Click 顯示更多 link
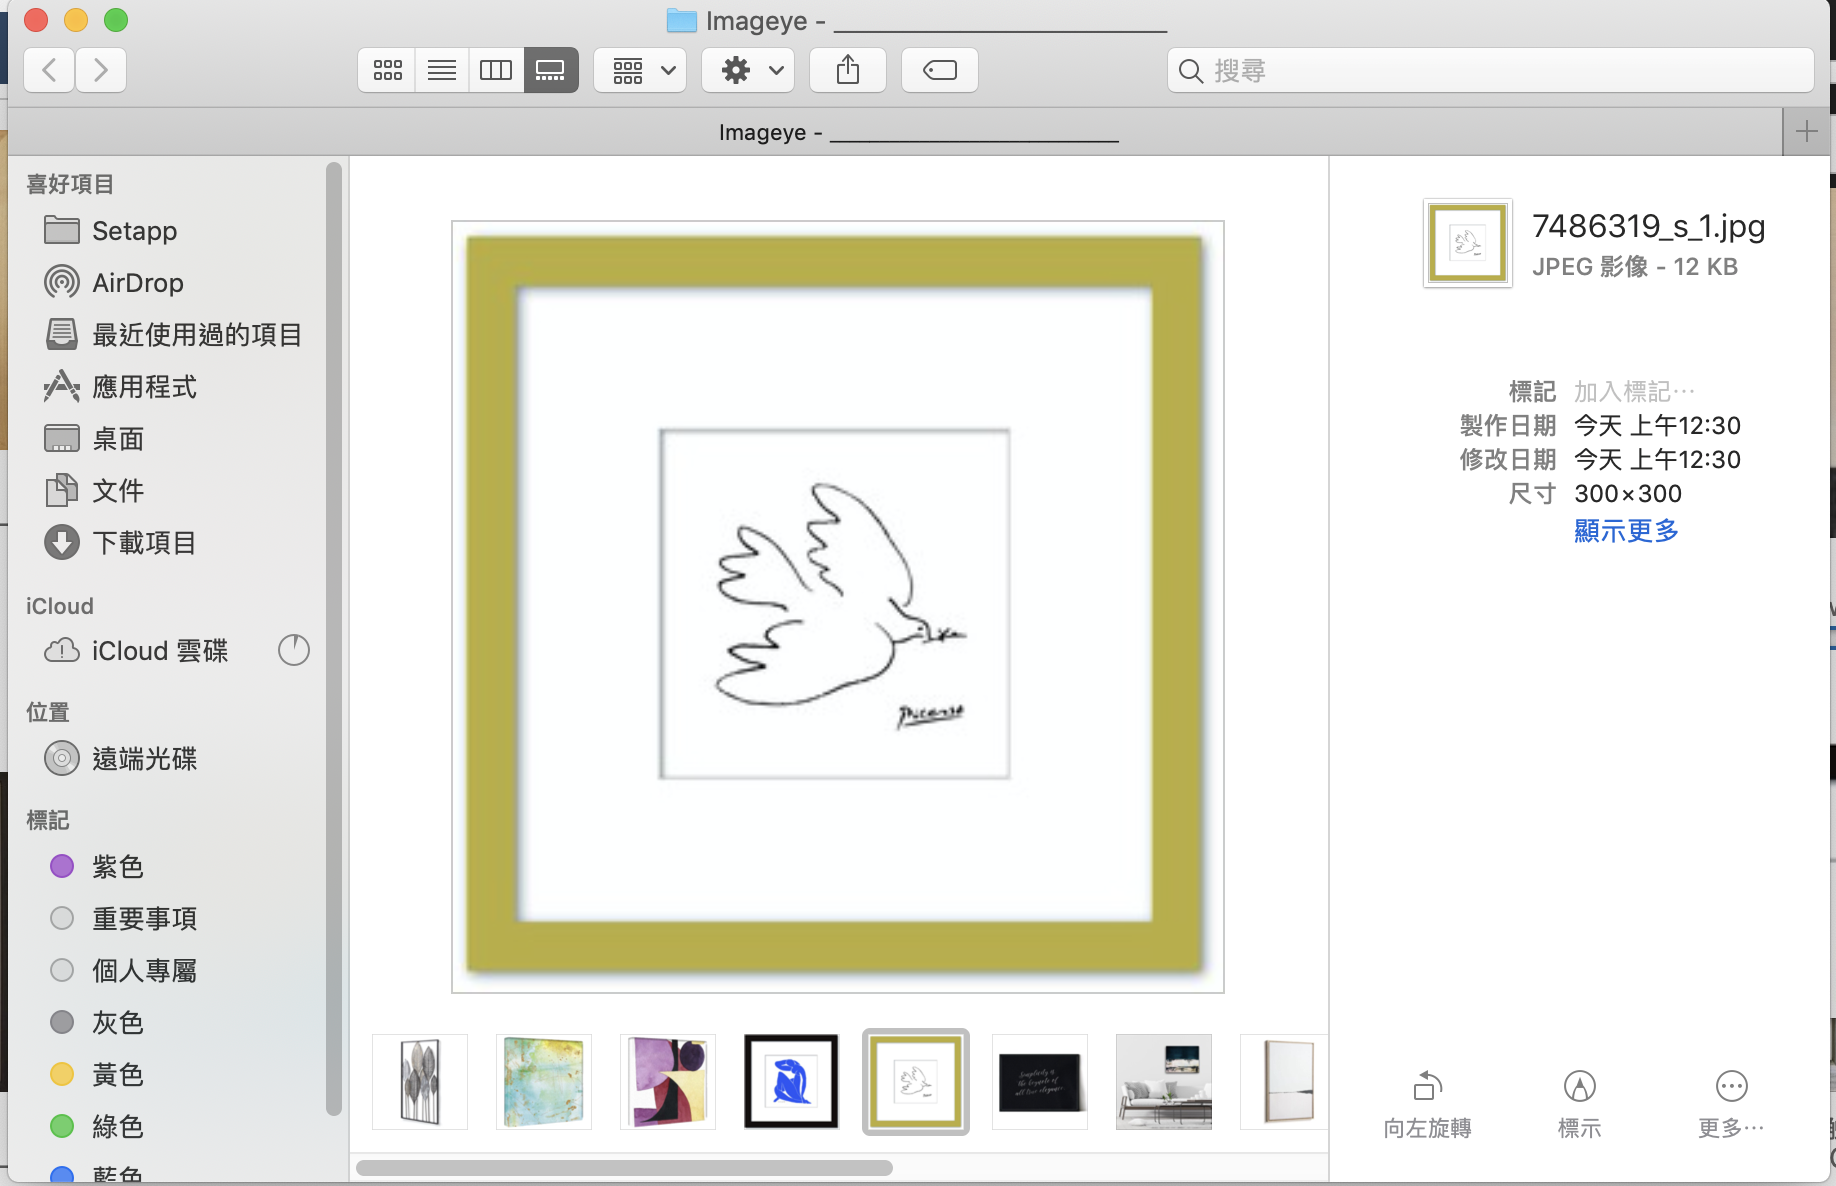The image size is (1836, 1186). tap(1626, 530)
